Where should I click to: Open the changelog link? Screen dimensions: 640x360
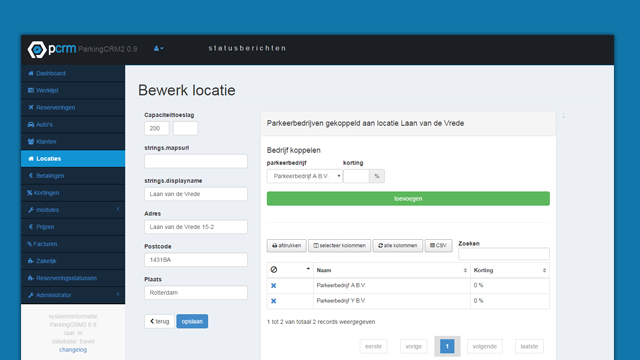coord(73,350)
